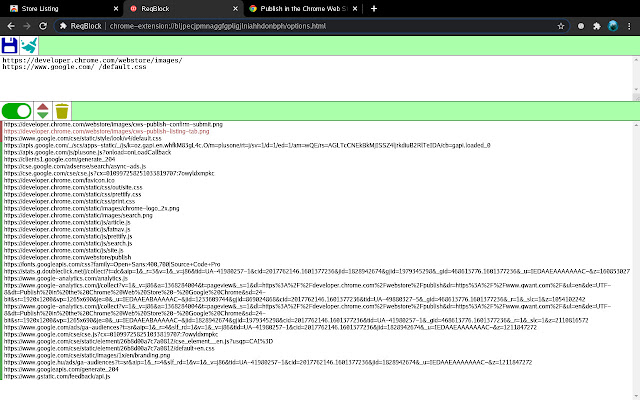This screenshot has width=640, height=400.
Task: Toggle the green enable switch
Action: [16, 111]
